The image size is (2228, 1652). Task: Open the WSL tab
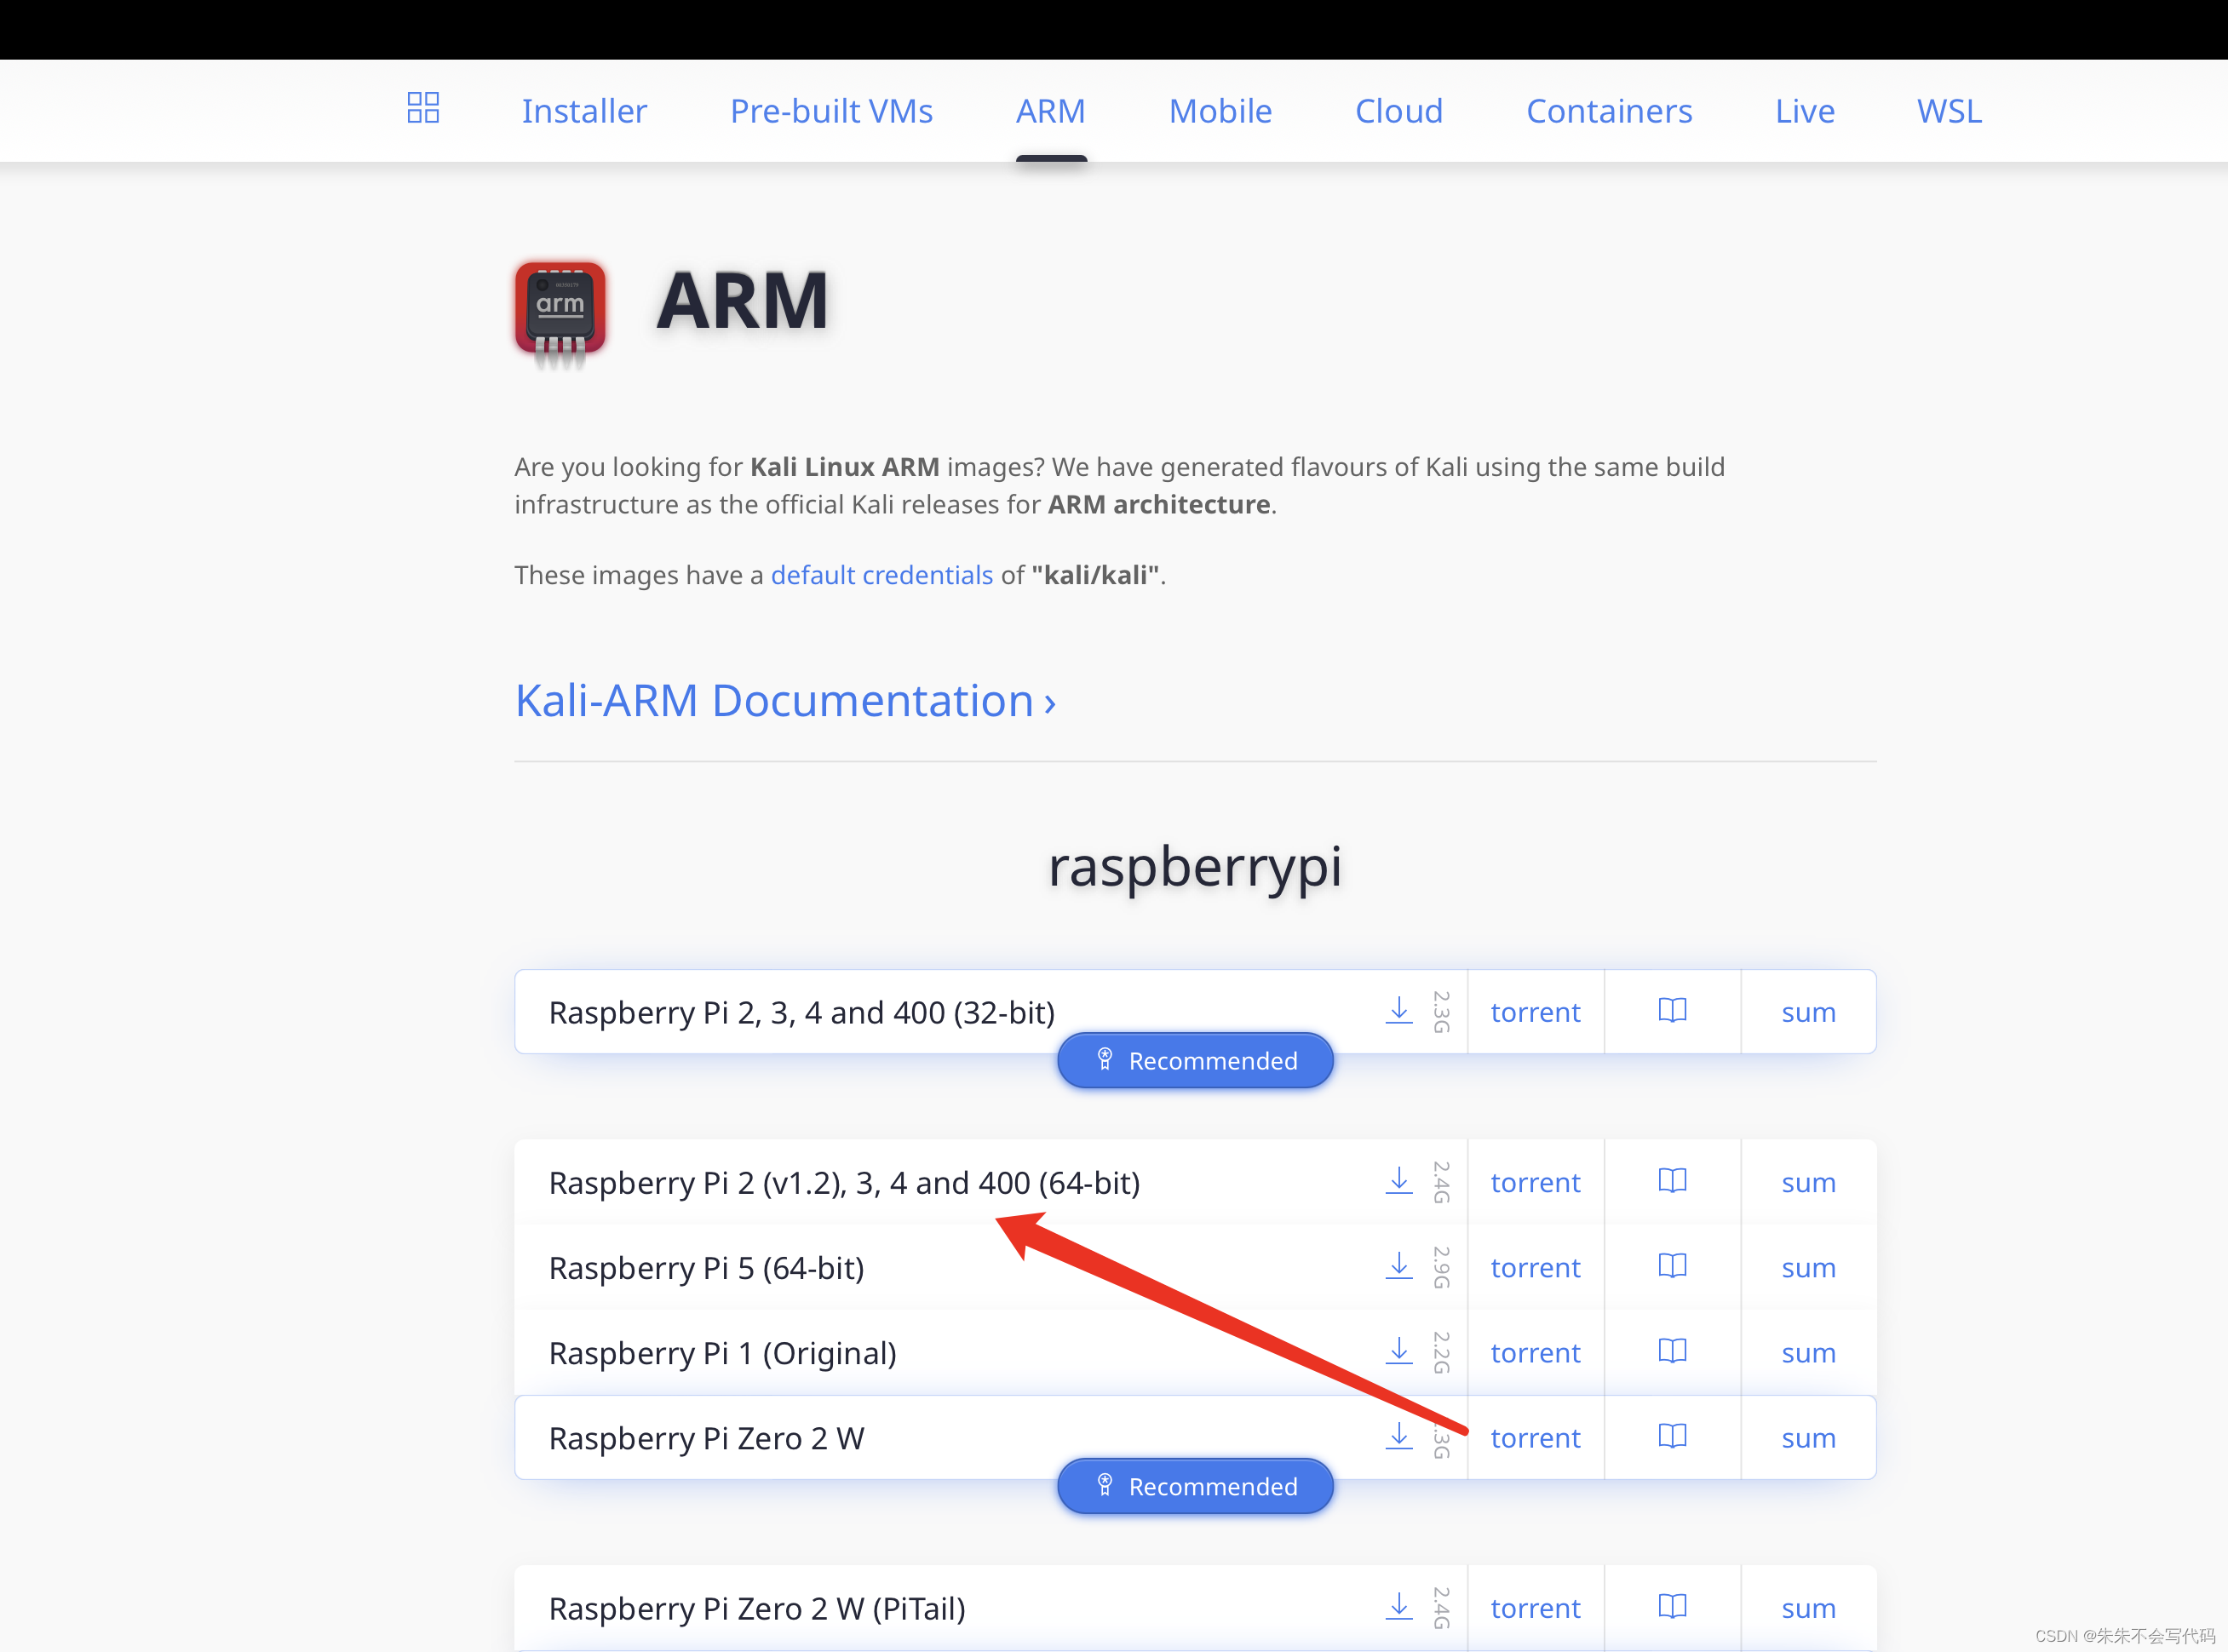1949,111
